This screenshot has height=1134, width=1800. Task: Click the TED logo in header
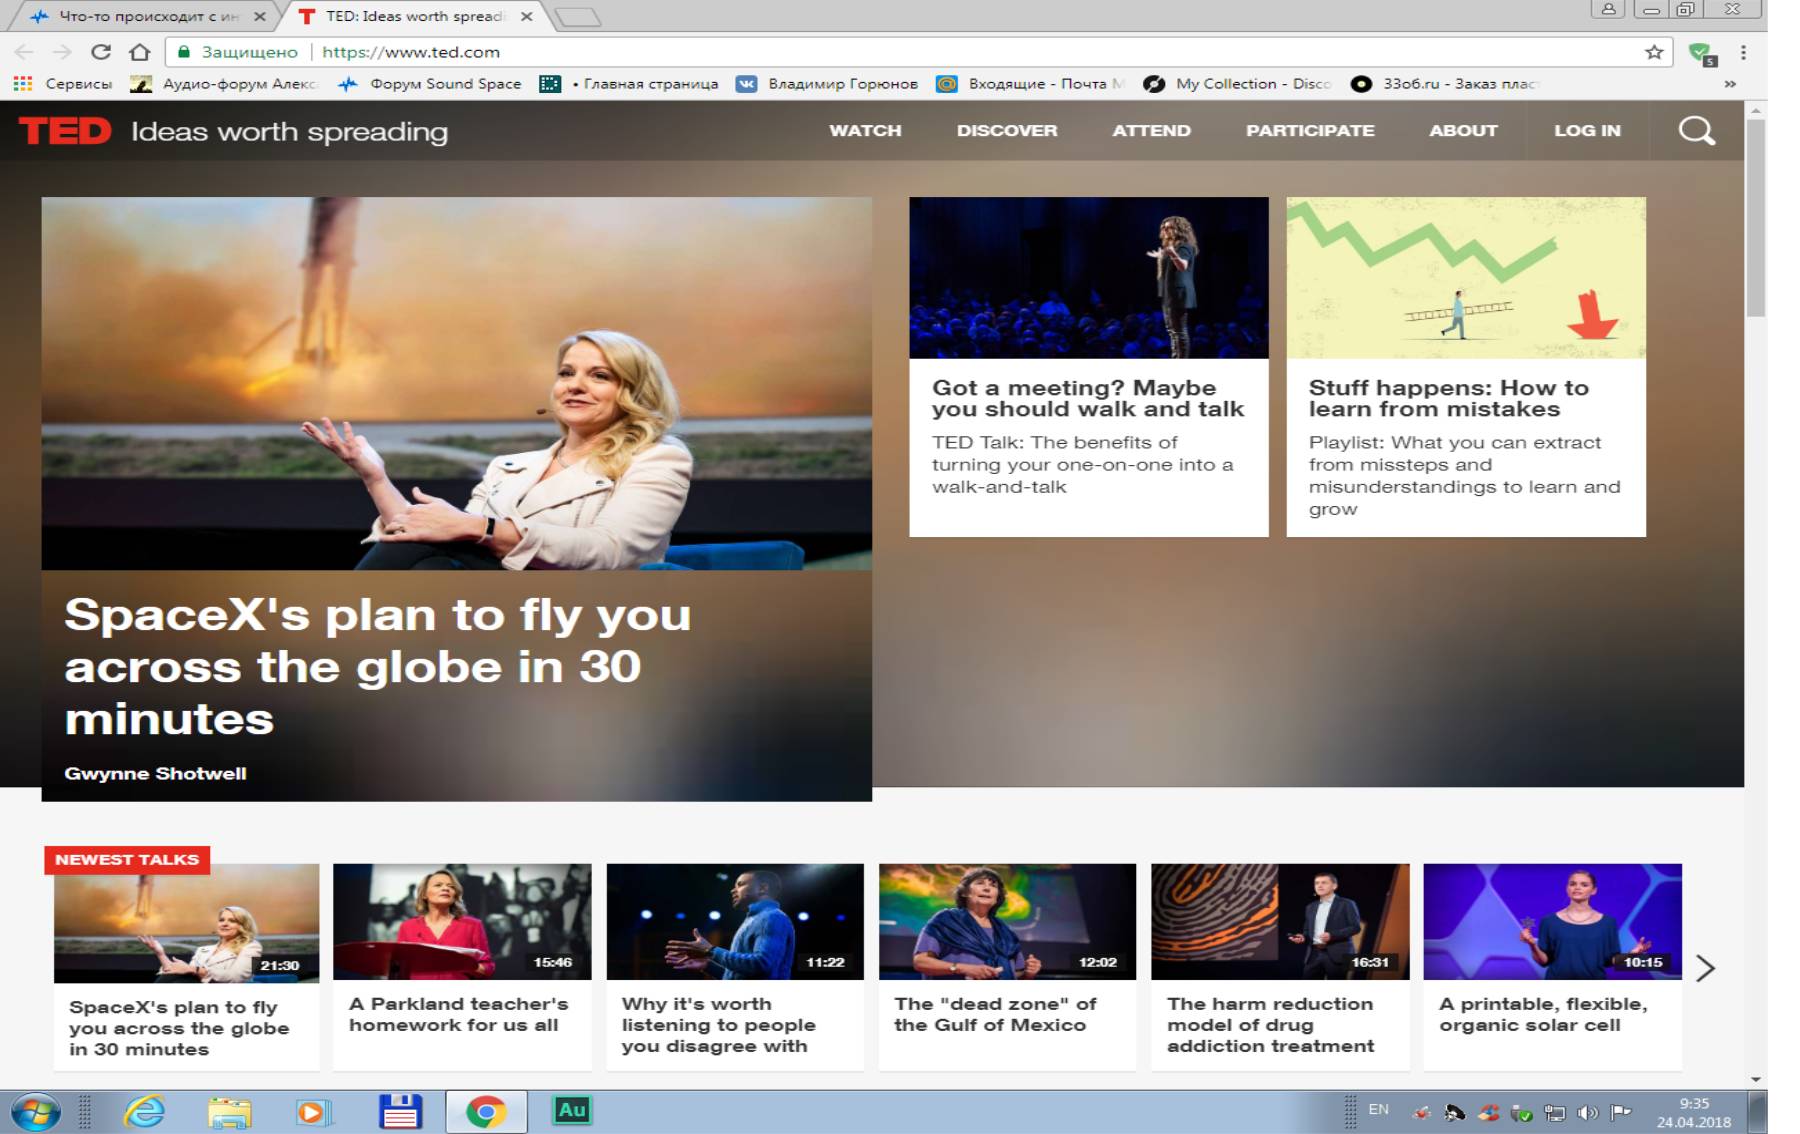pos(65,131)
